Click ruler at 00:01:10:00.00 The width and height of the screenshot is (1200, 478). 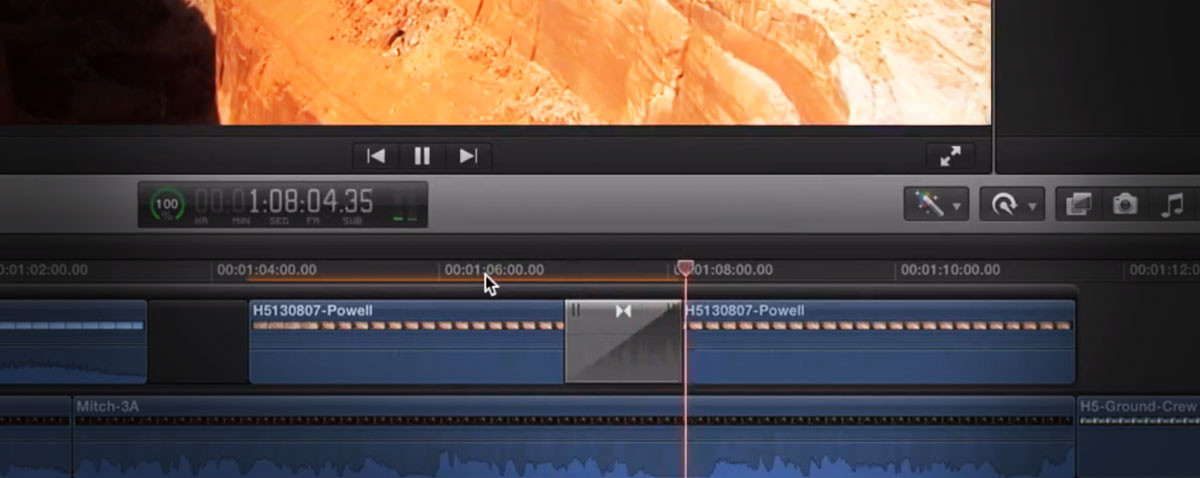coord(950,270)
